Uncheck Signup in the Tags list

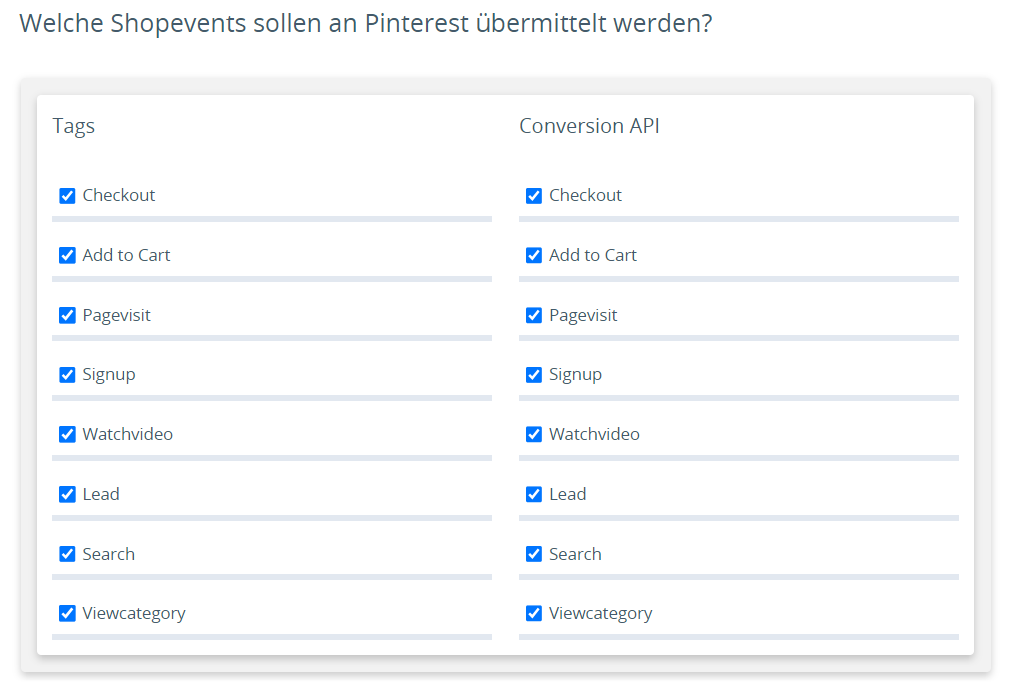67,375
